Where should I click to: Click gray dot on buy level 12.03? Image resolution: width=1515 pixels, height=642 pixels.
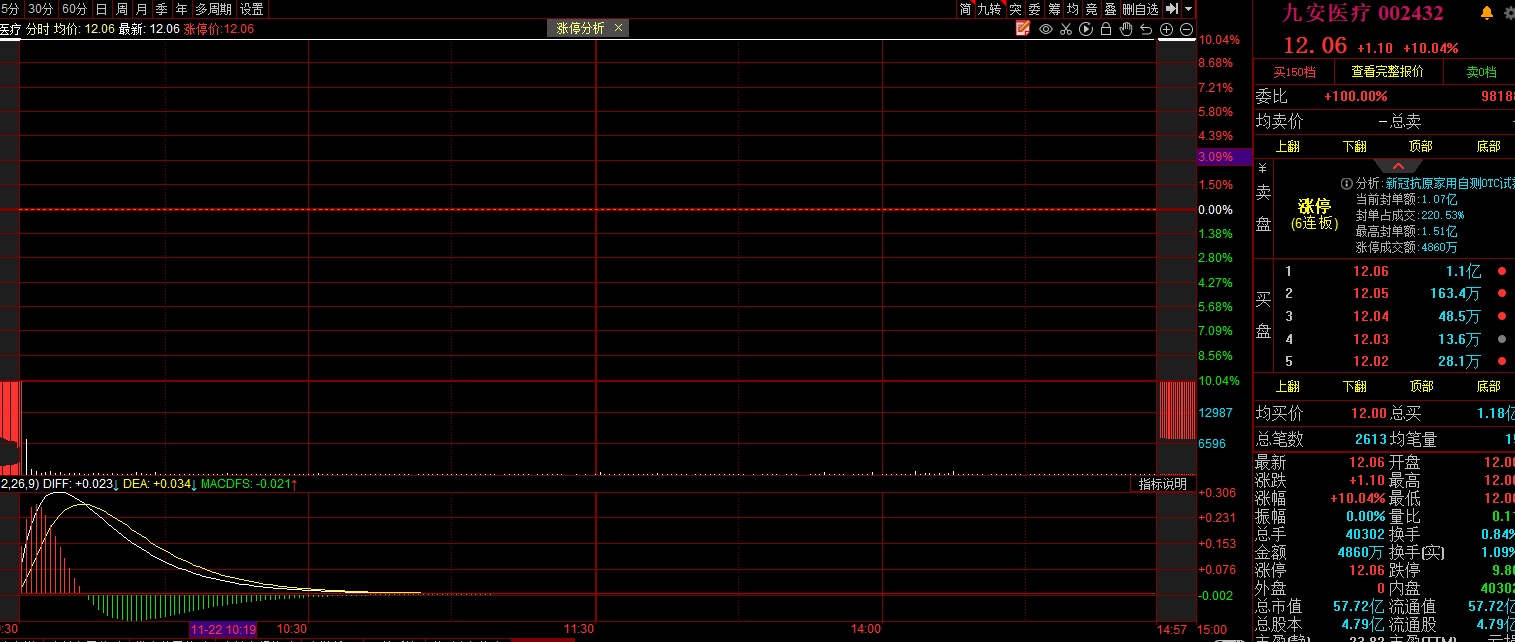coord(1501,339)
